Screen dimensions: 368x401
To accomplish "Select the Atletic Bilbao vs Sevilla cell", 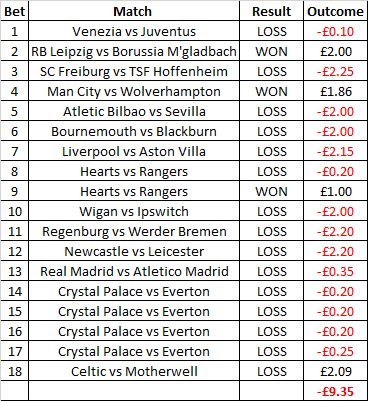I will [134, 111].
